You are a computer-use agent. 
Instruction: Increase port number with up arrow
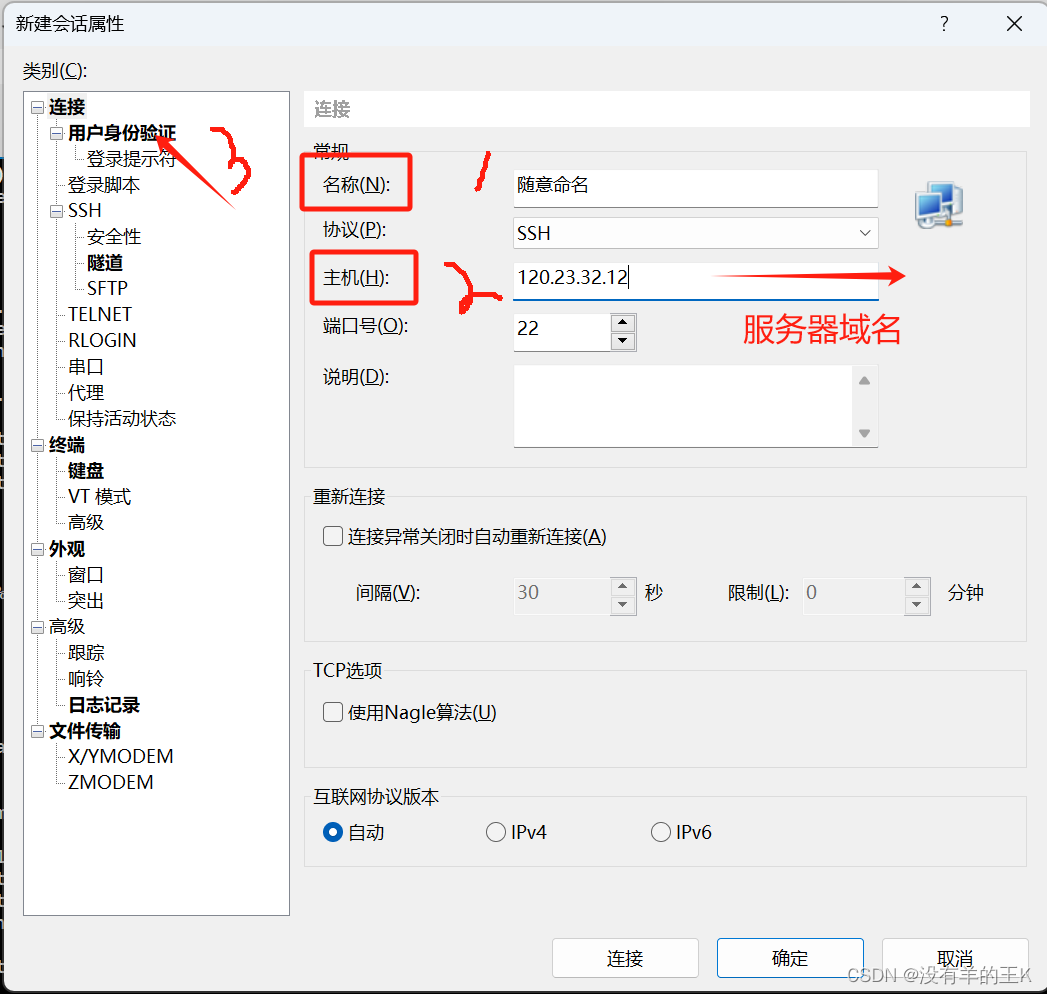pyautogui.click(x=622, y=323)
